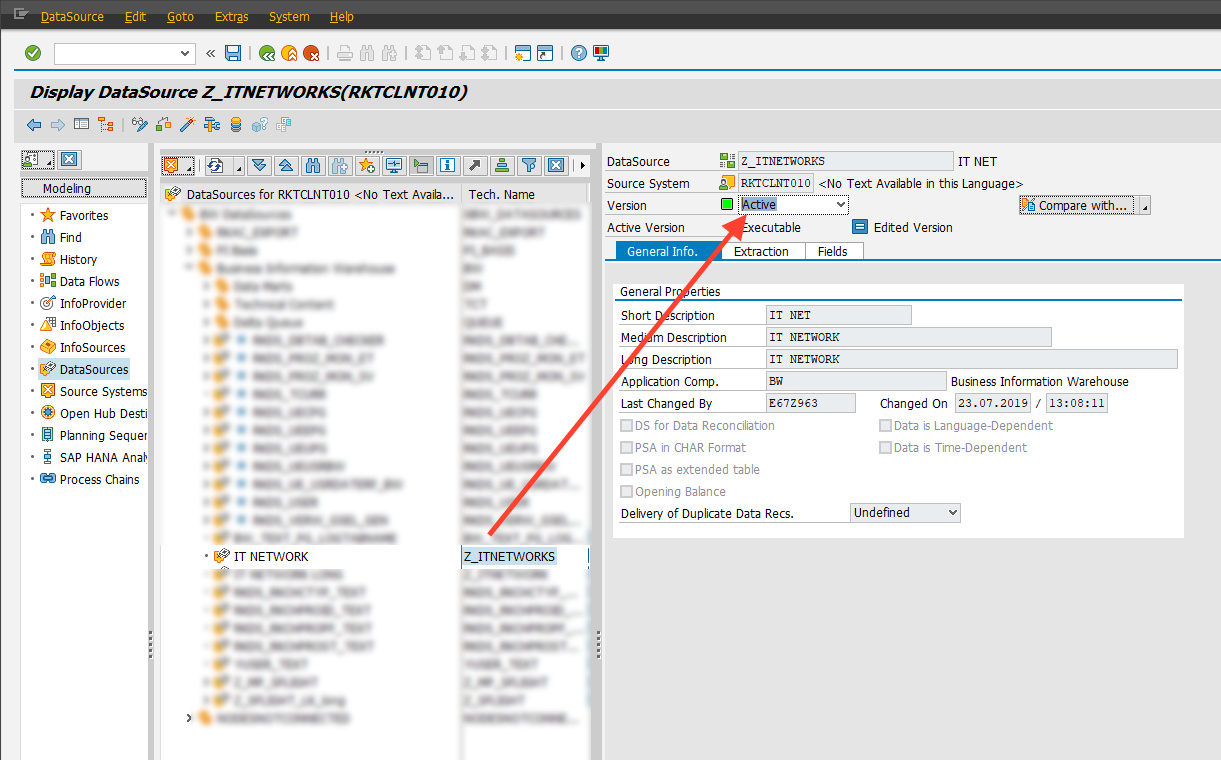Viewport: 1221px width, 760px height.
Task: Expand the NODESNOTCONNECTED tree node
Action: click(x=190, y=718)
